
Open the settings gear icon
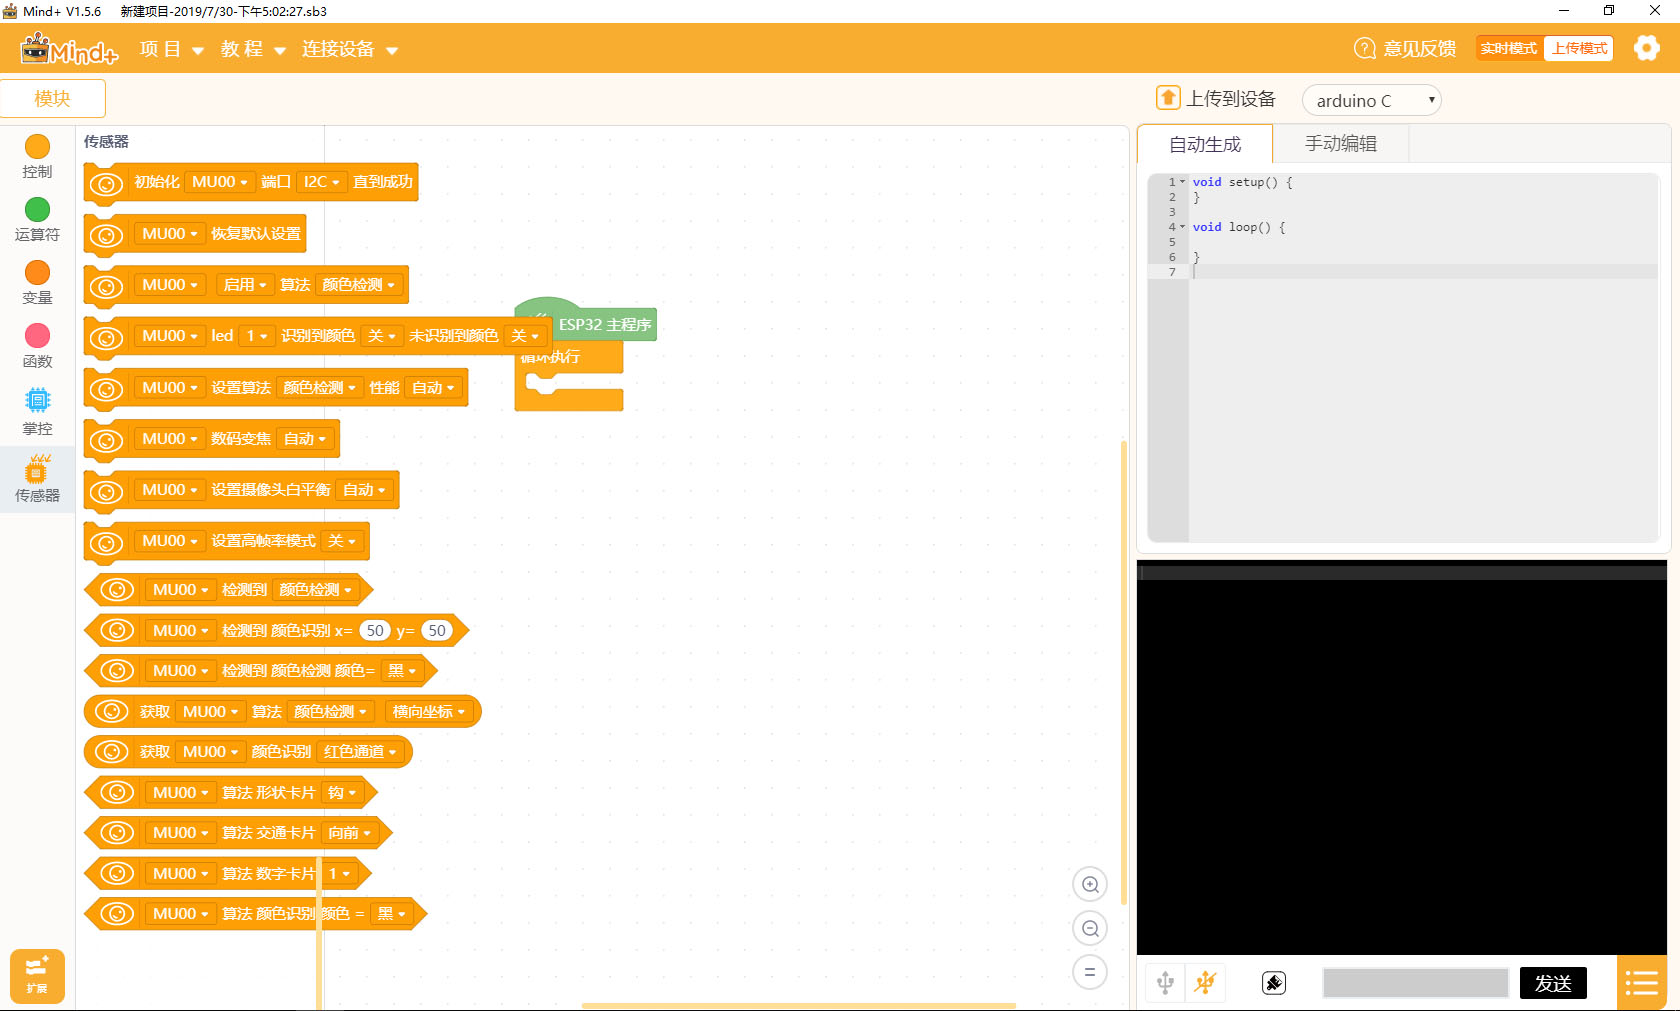[1646, 48]
